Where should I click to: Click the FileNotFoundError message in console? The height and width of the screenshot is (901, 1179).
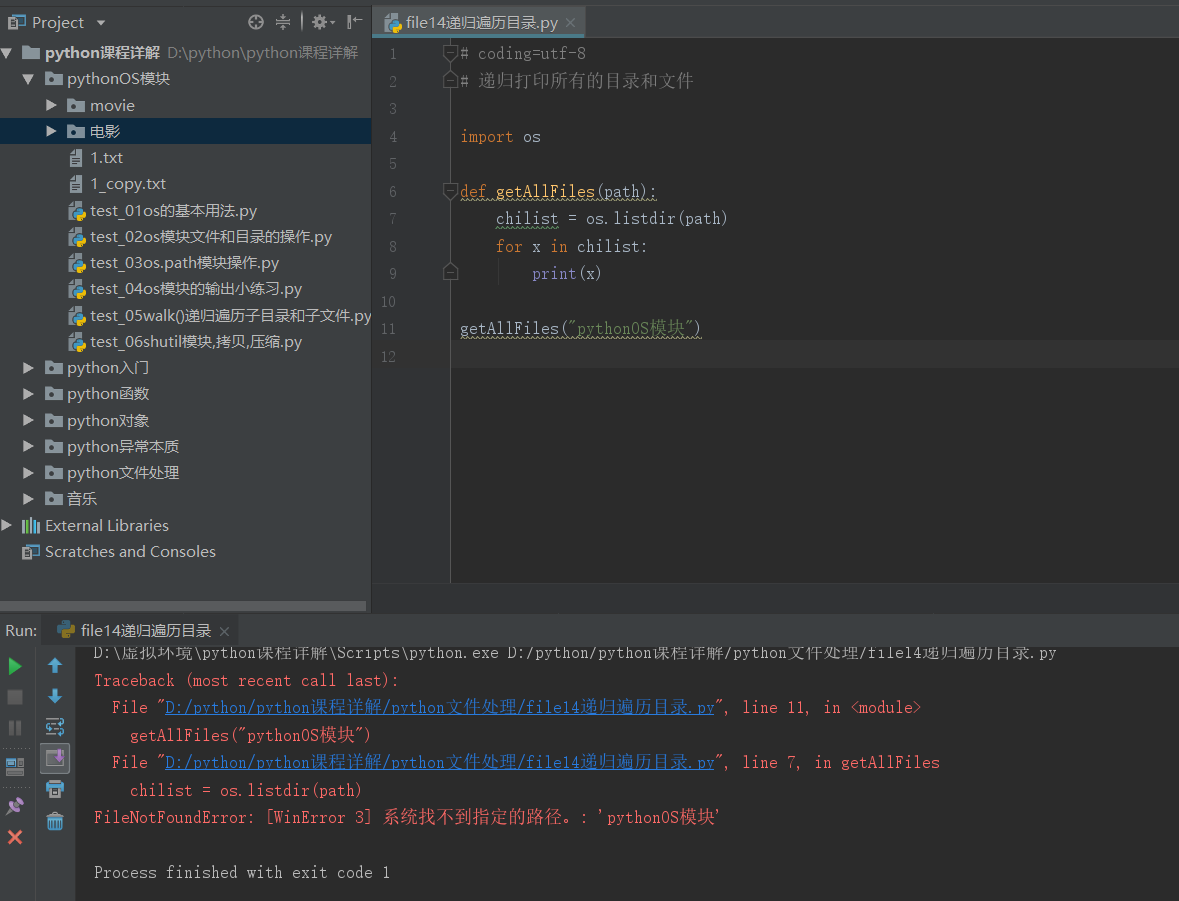click(407, 818)
